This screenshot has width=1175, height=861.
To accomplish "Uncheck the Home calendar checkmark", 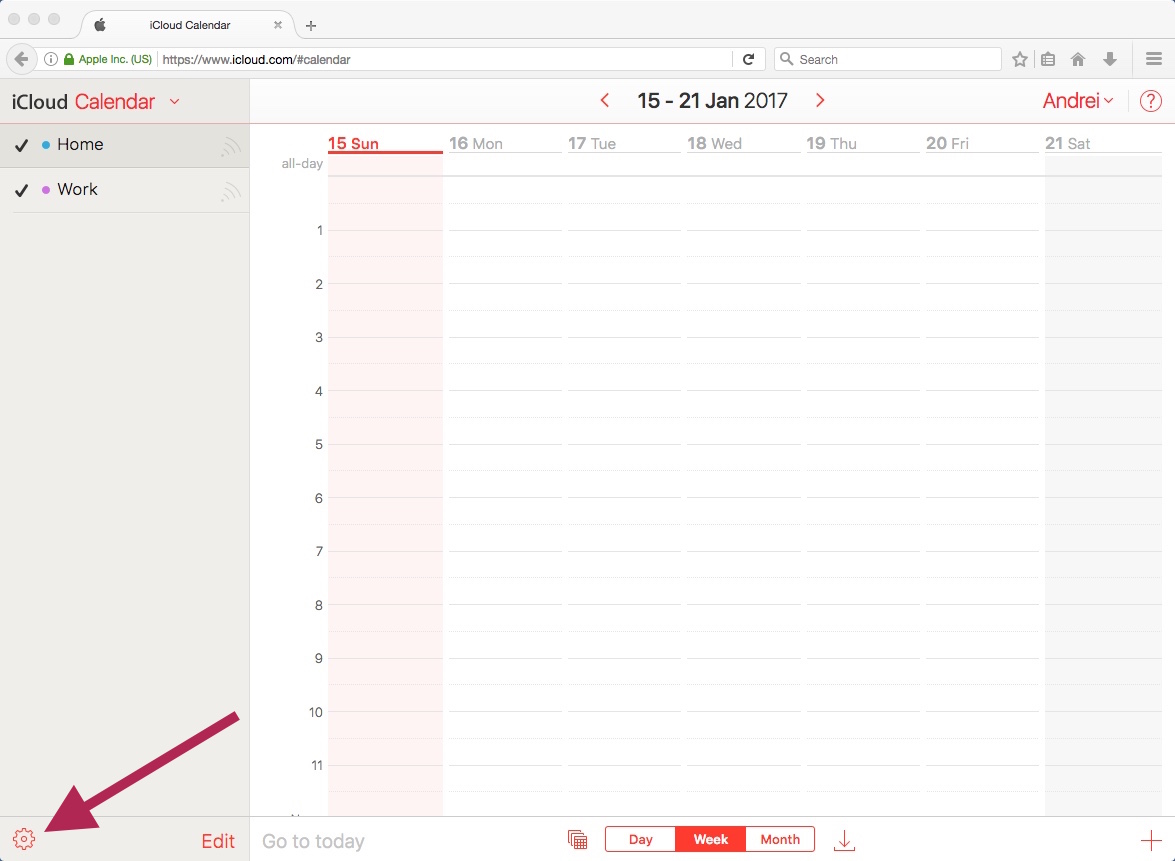I will (x=22, y=145).
